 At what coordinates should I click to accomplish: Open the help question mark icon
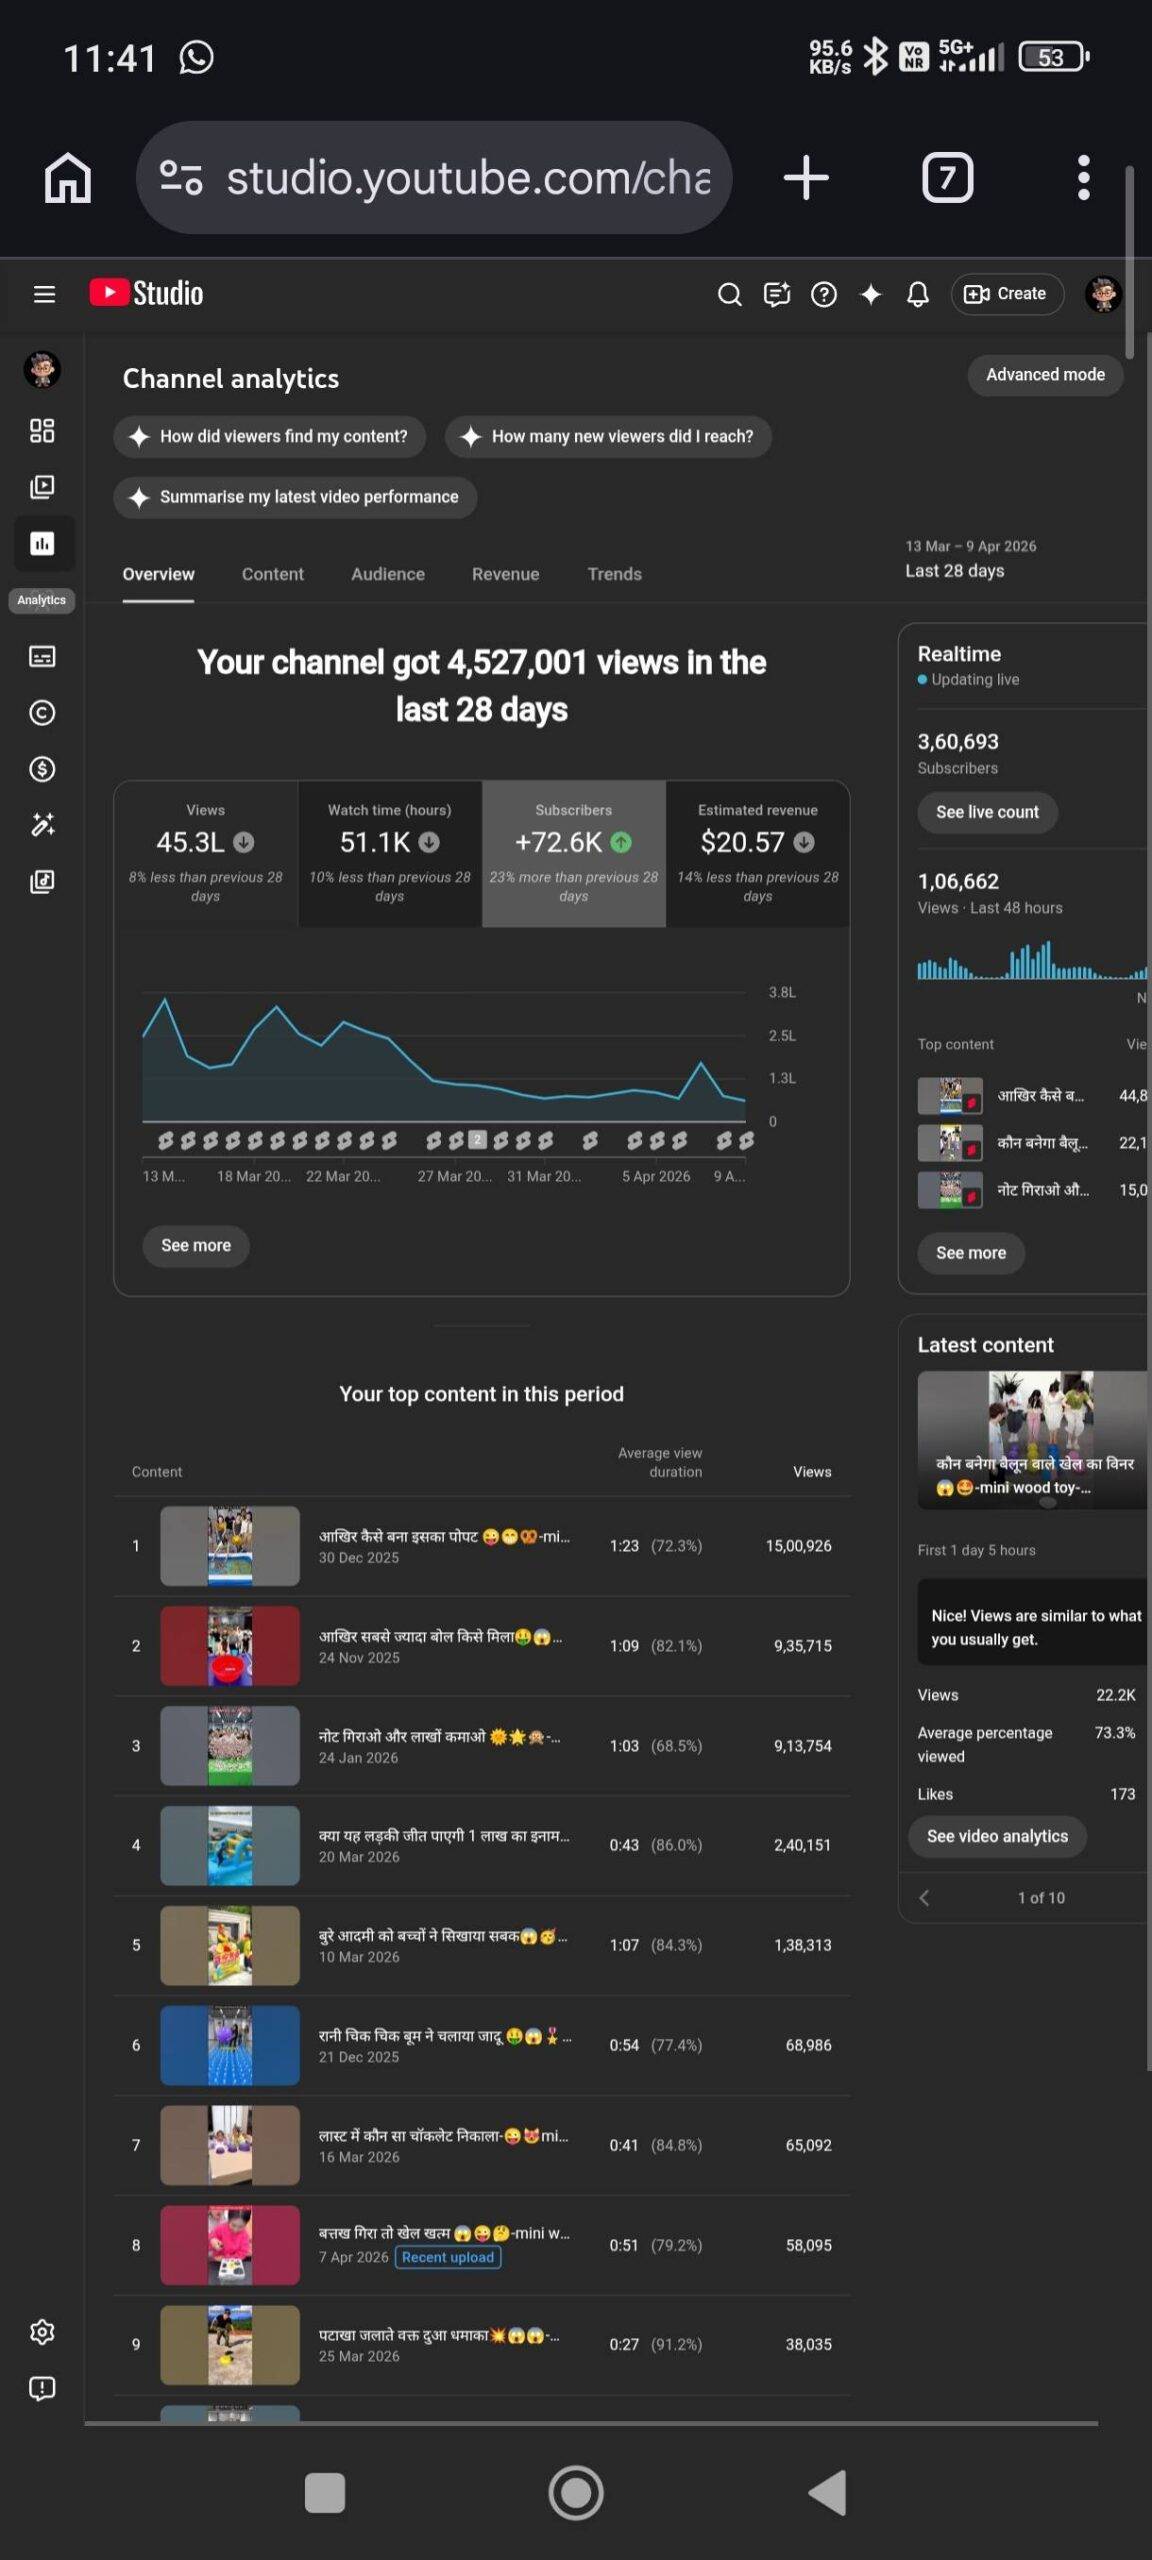(823, 294)
